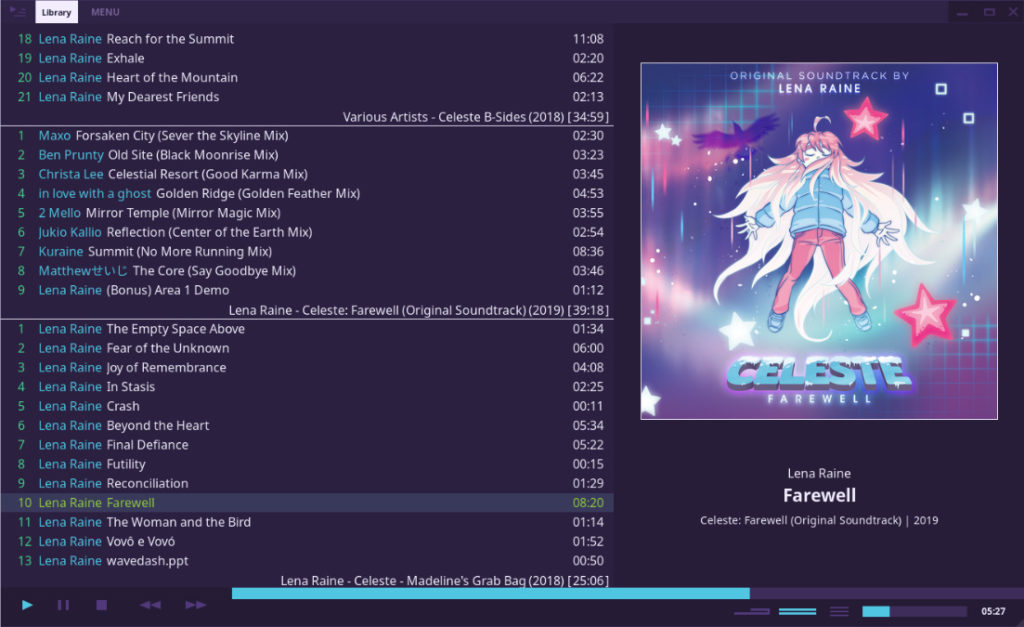
Task: Select track Heart of the Mountain
Action: 307,78
